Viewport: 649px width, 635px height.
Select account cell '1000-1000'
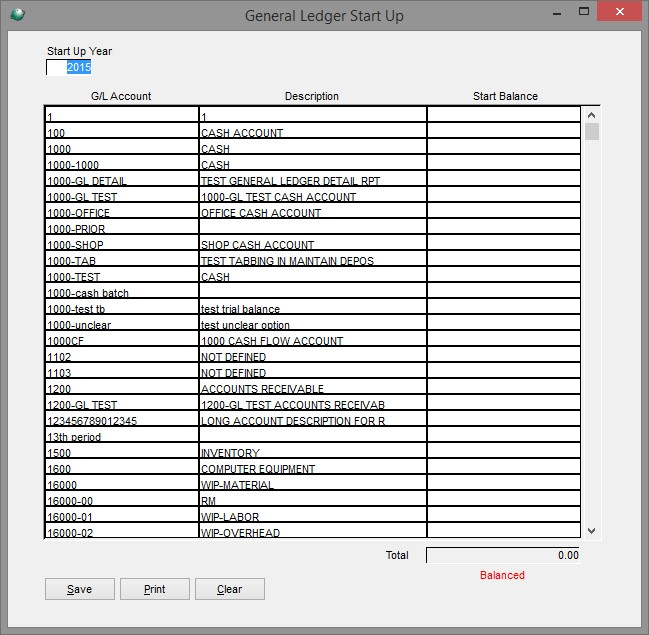[122, 163]
